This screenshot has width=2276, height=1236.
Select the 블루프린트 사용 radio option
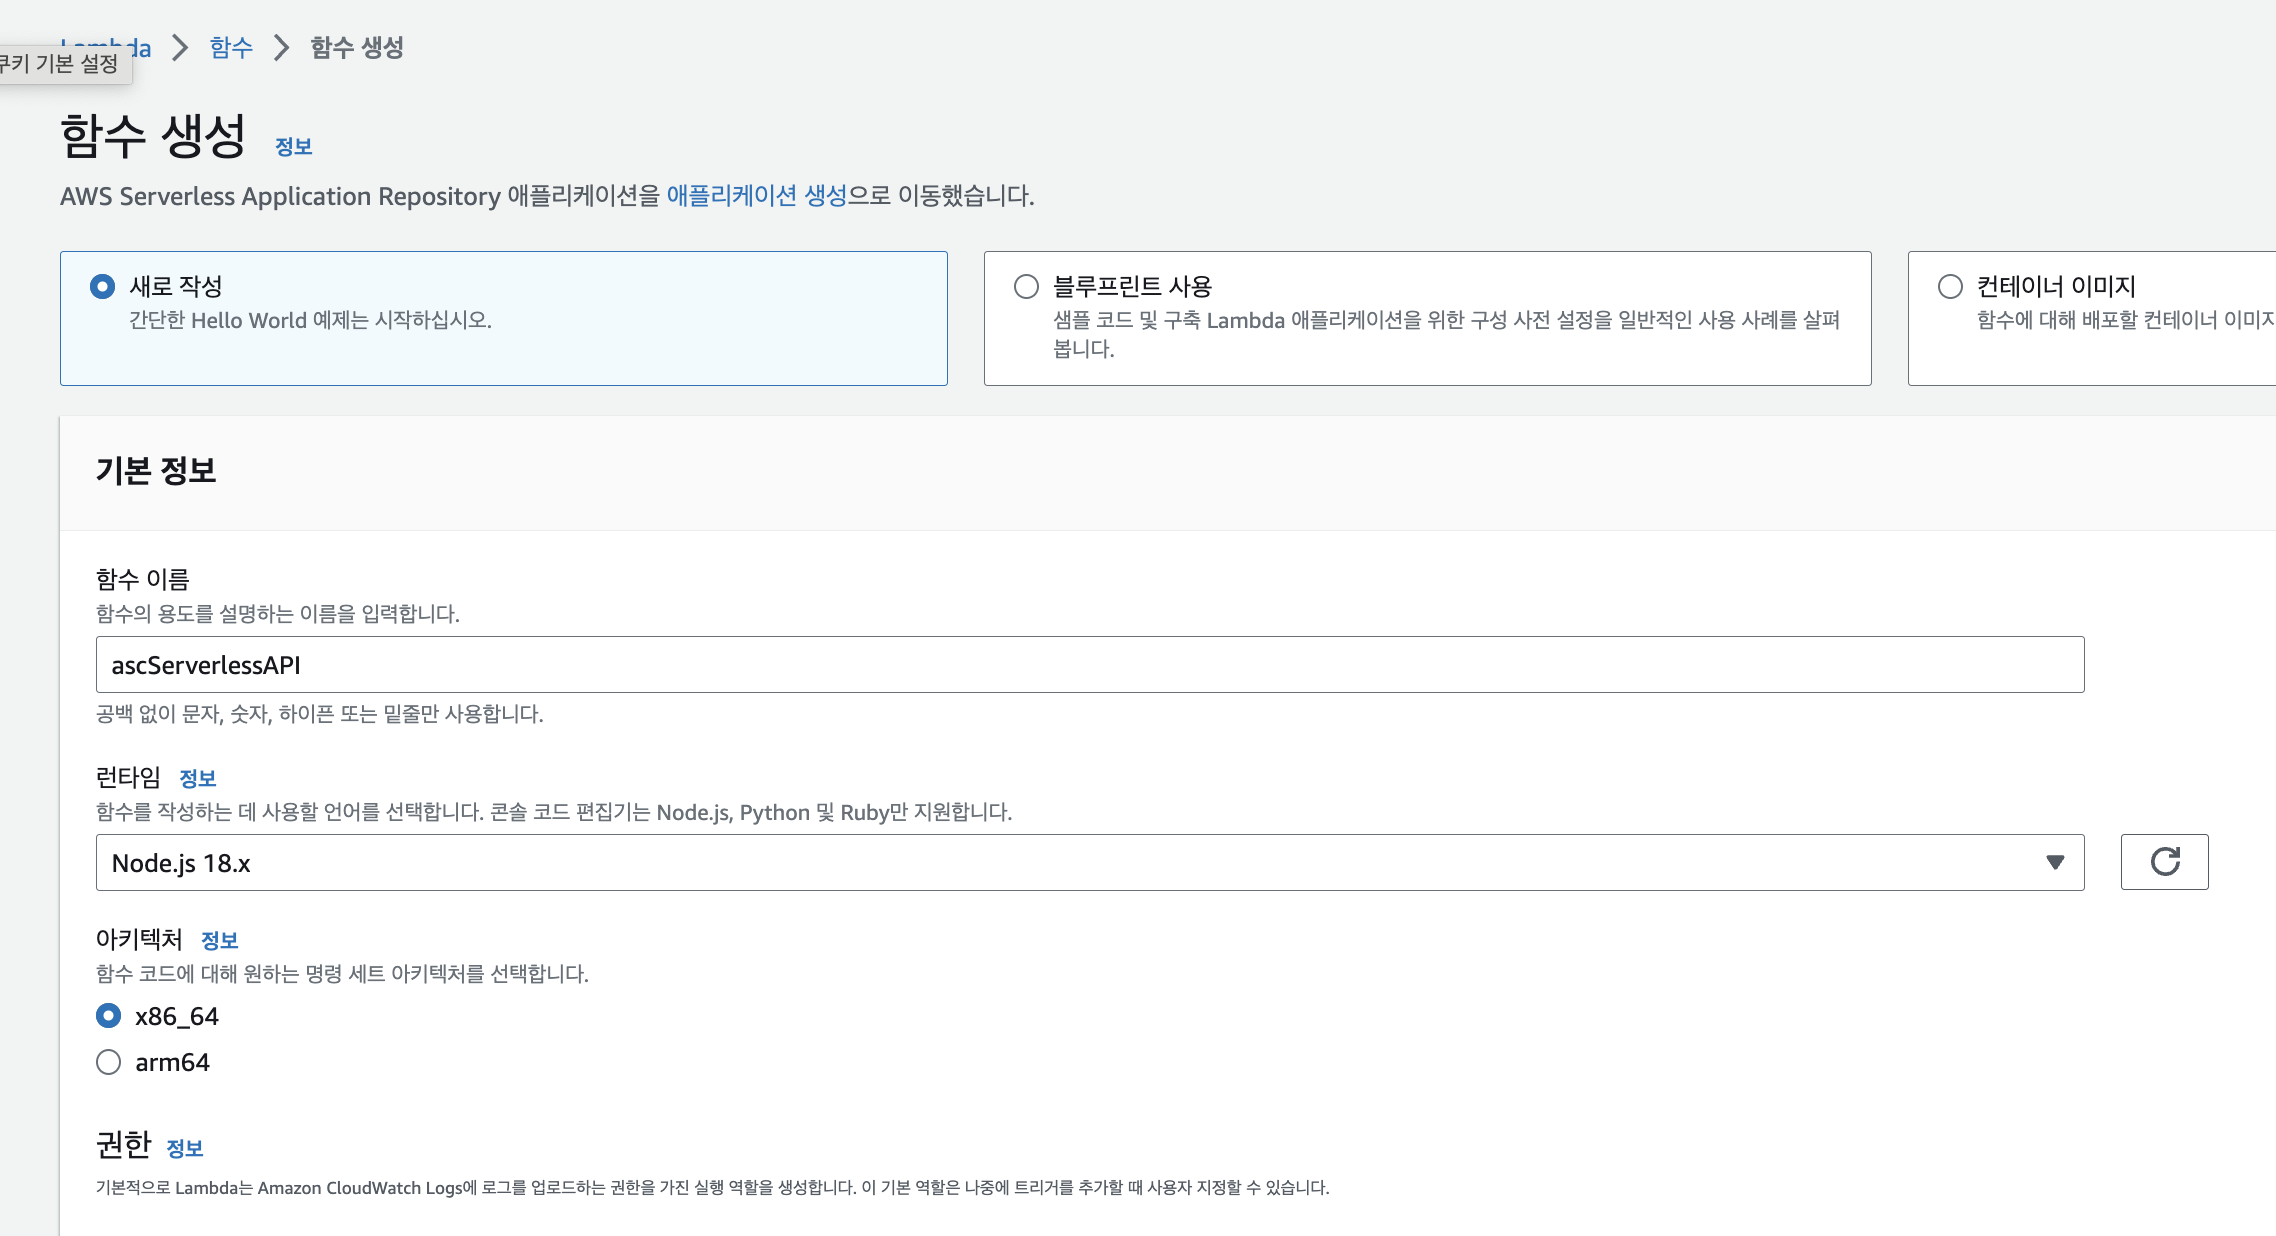click(1026, 287)
